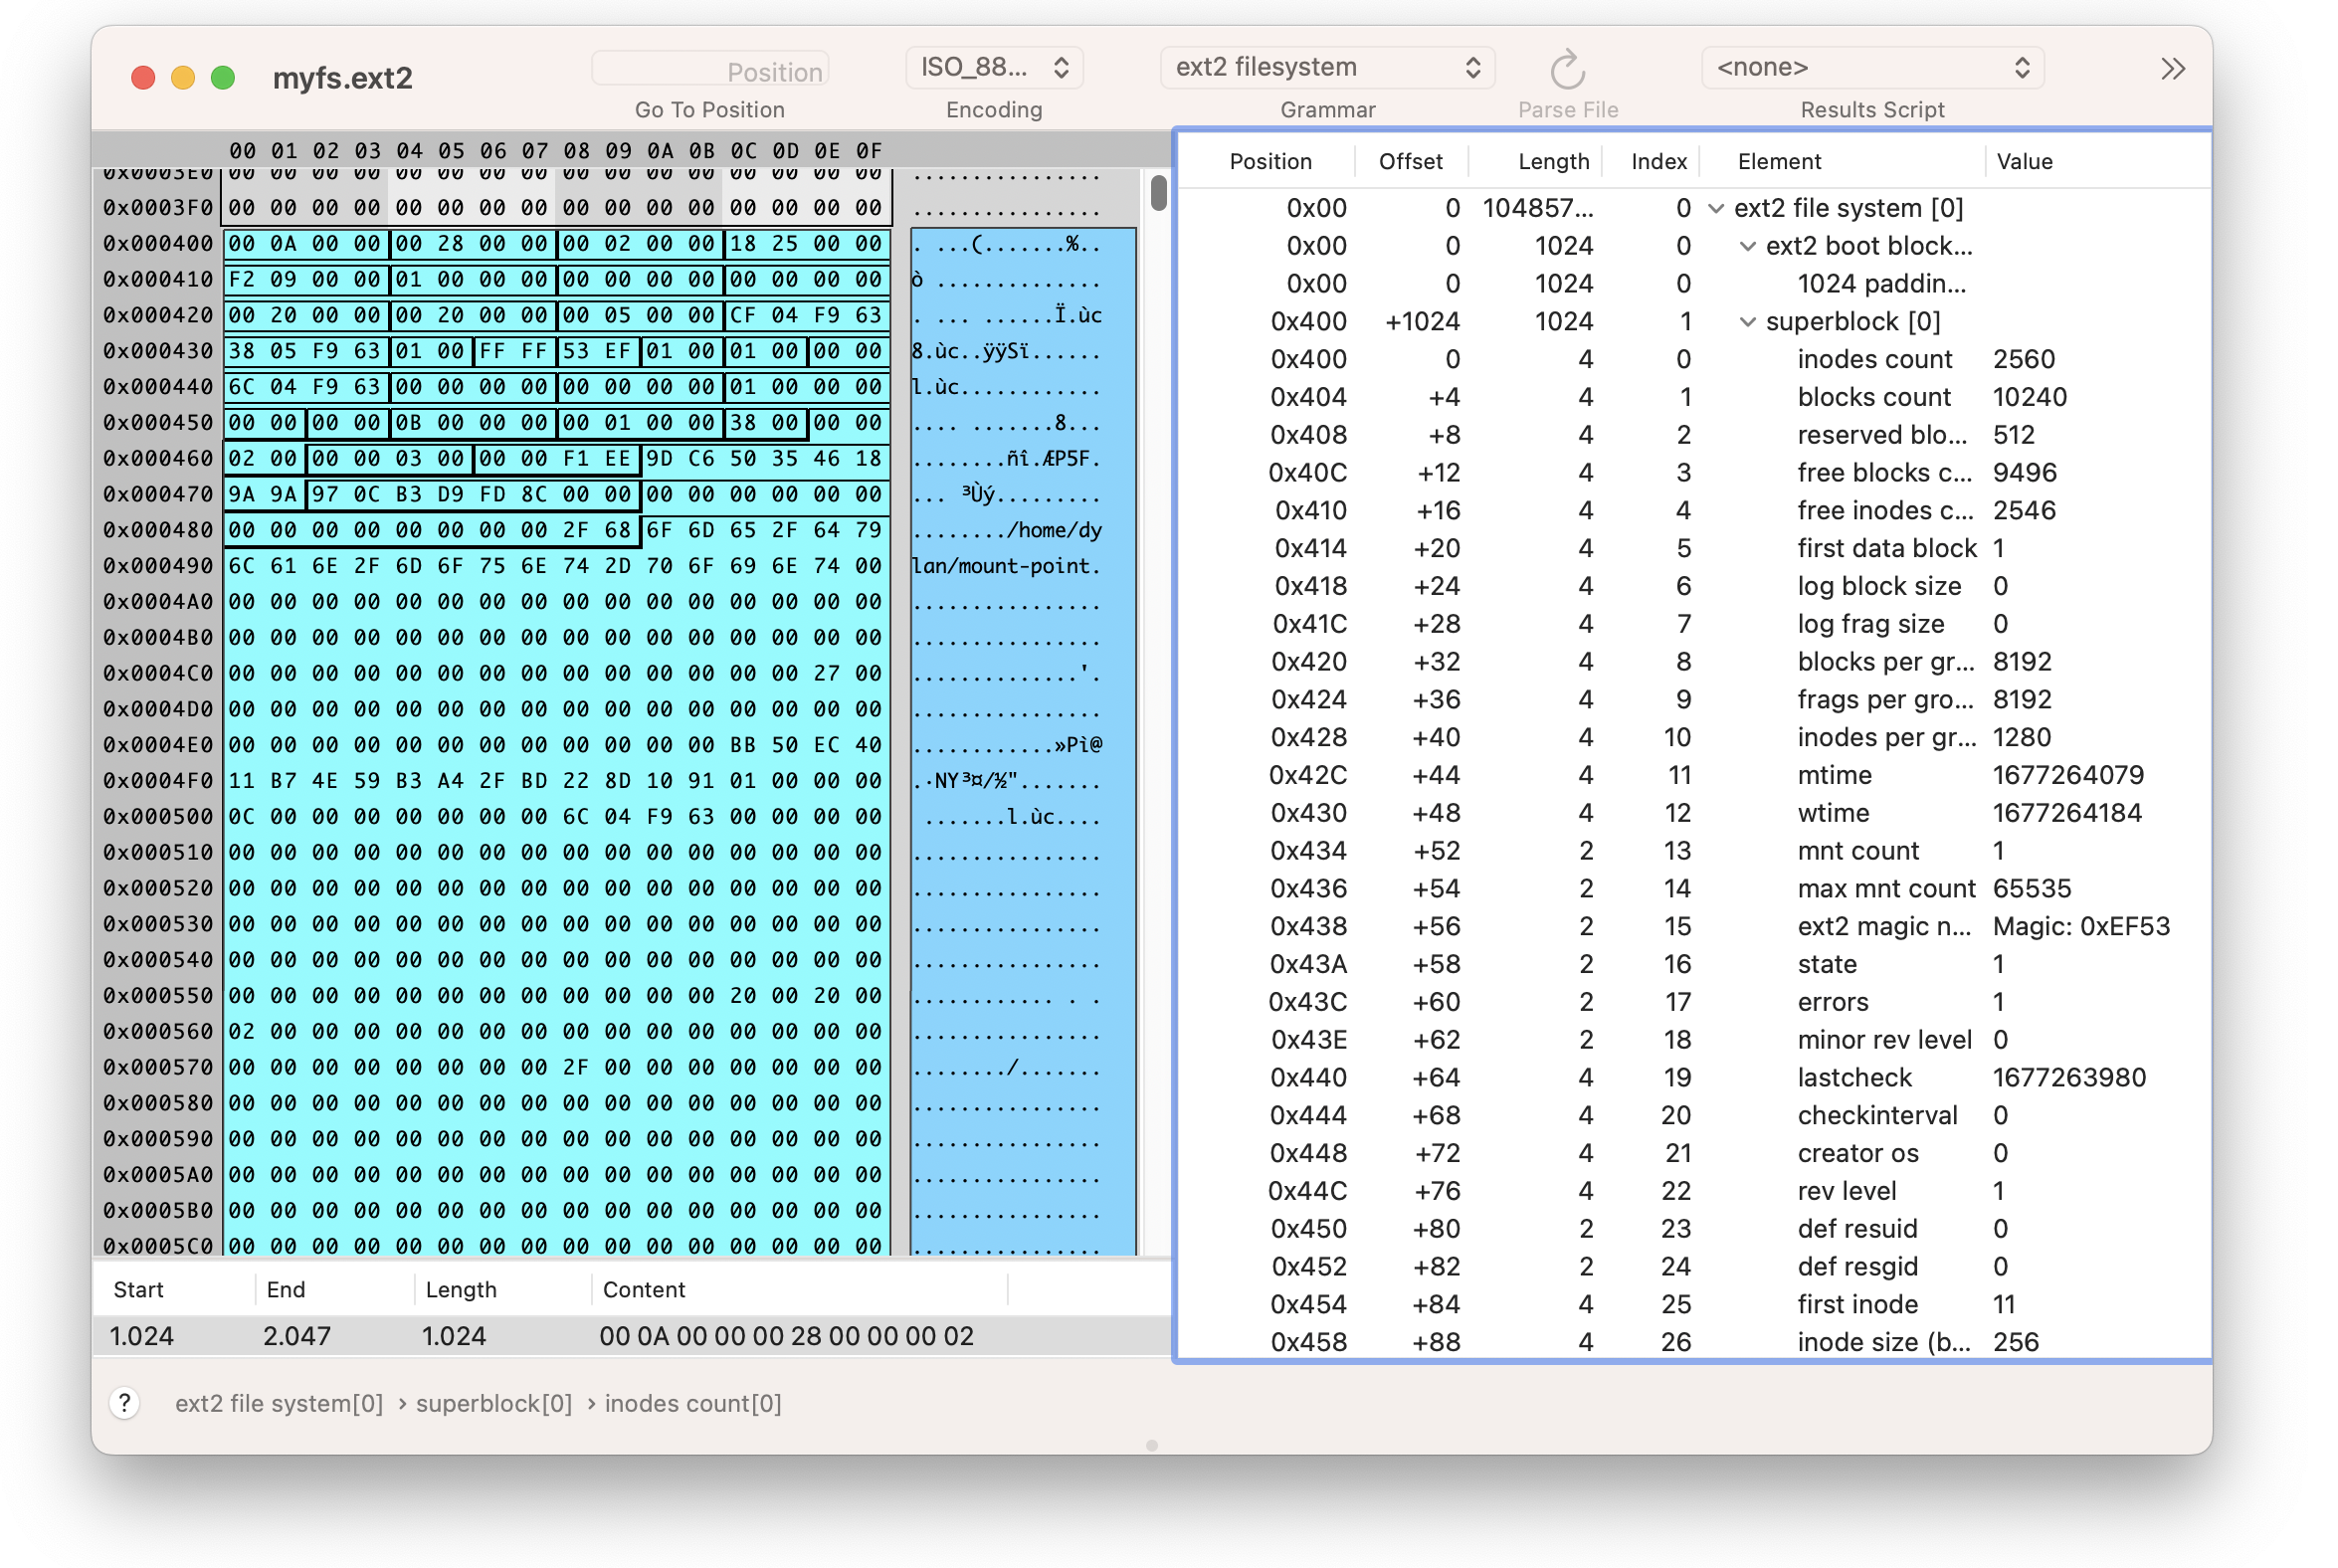Sort by the Position column header

coord(1270,161)
